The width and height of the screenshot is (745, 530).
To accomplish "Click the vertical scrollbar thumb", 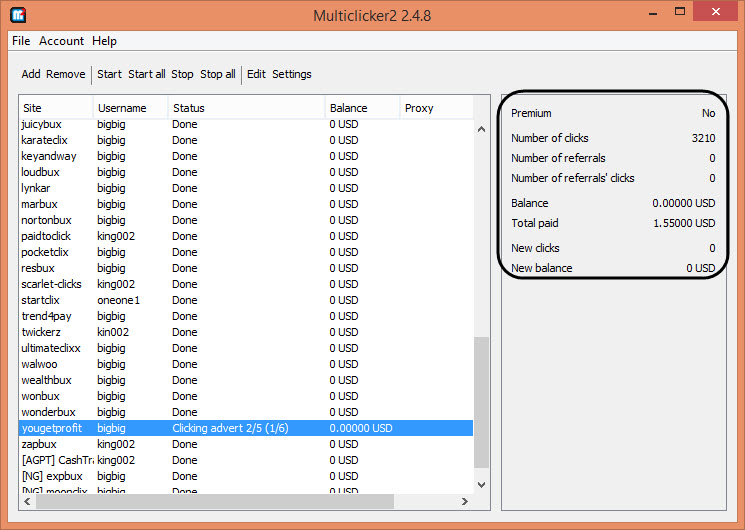I will click(x=481, y=402).
